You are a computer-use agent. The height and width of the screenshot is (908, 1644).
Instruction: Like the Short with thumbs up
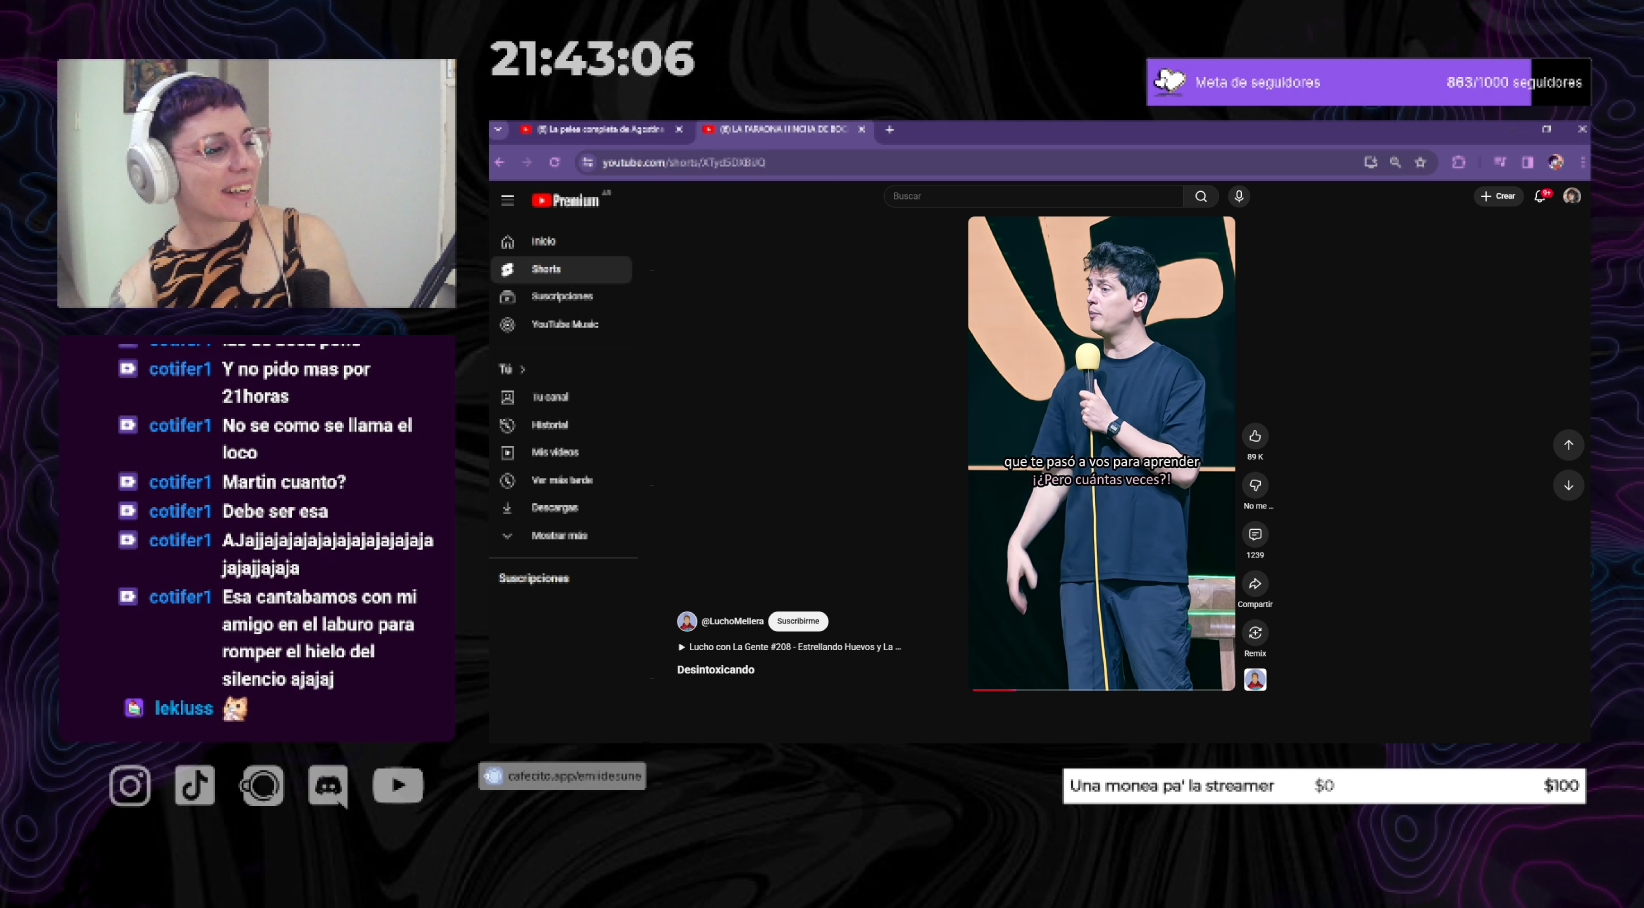[x=1255, y=436]
